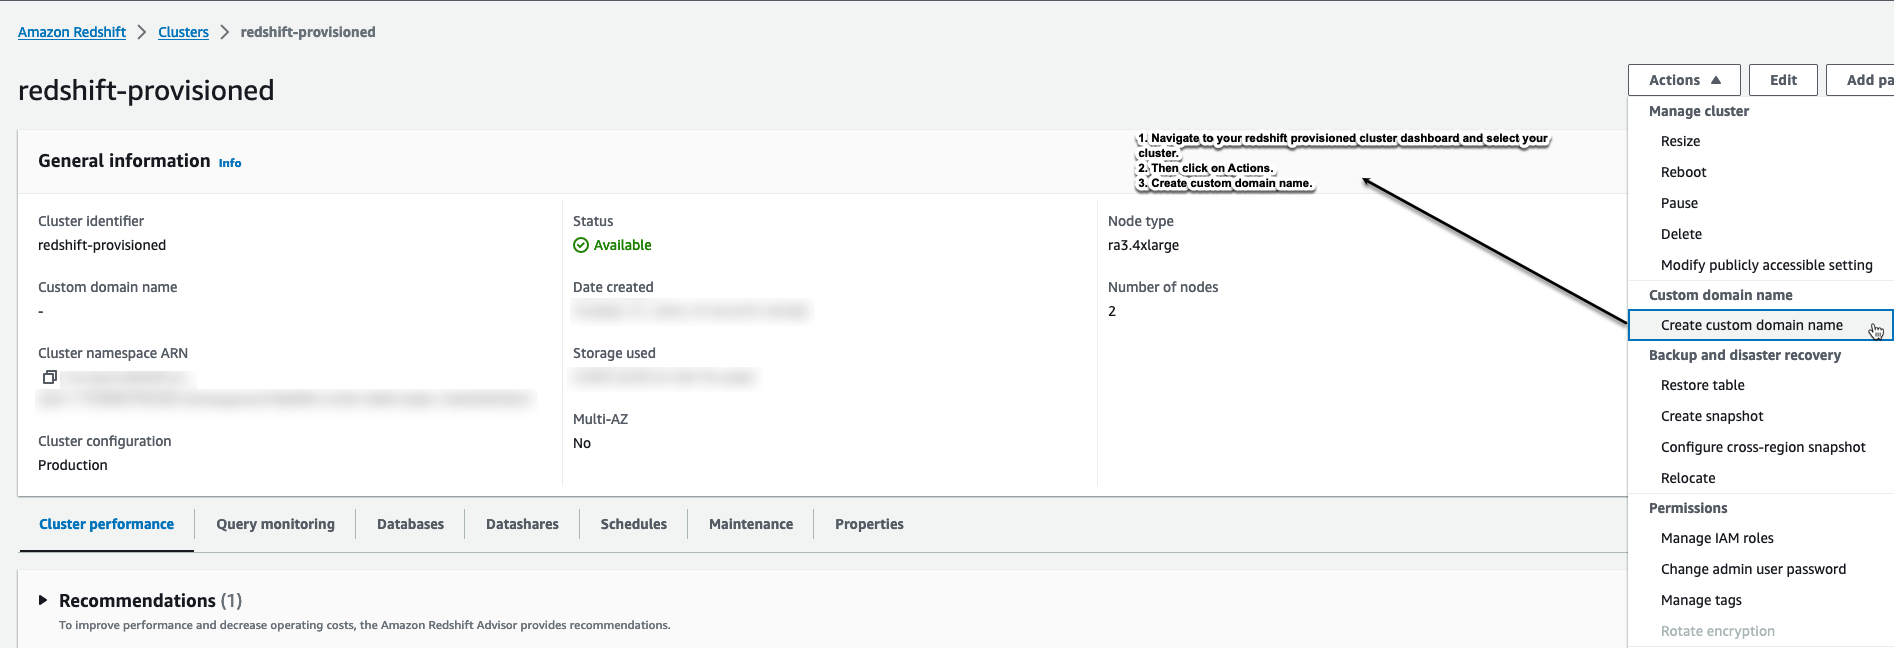Click the ra3.4xlarge node type value
The width and height of the screenshot is (1894, 648).
[1143, 245]
